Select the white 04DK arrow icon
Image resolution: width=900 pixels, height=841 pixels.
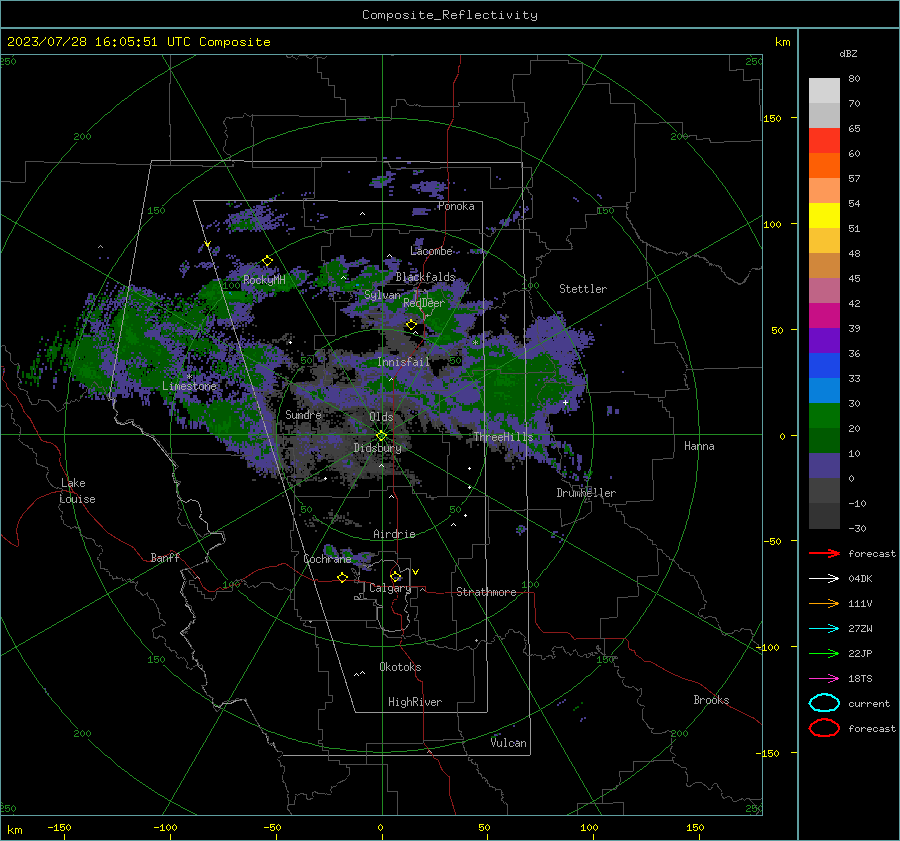coord(824,578)
